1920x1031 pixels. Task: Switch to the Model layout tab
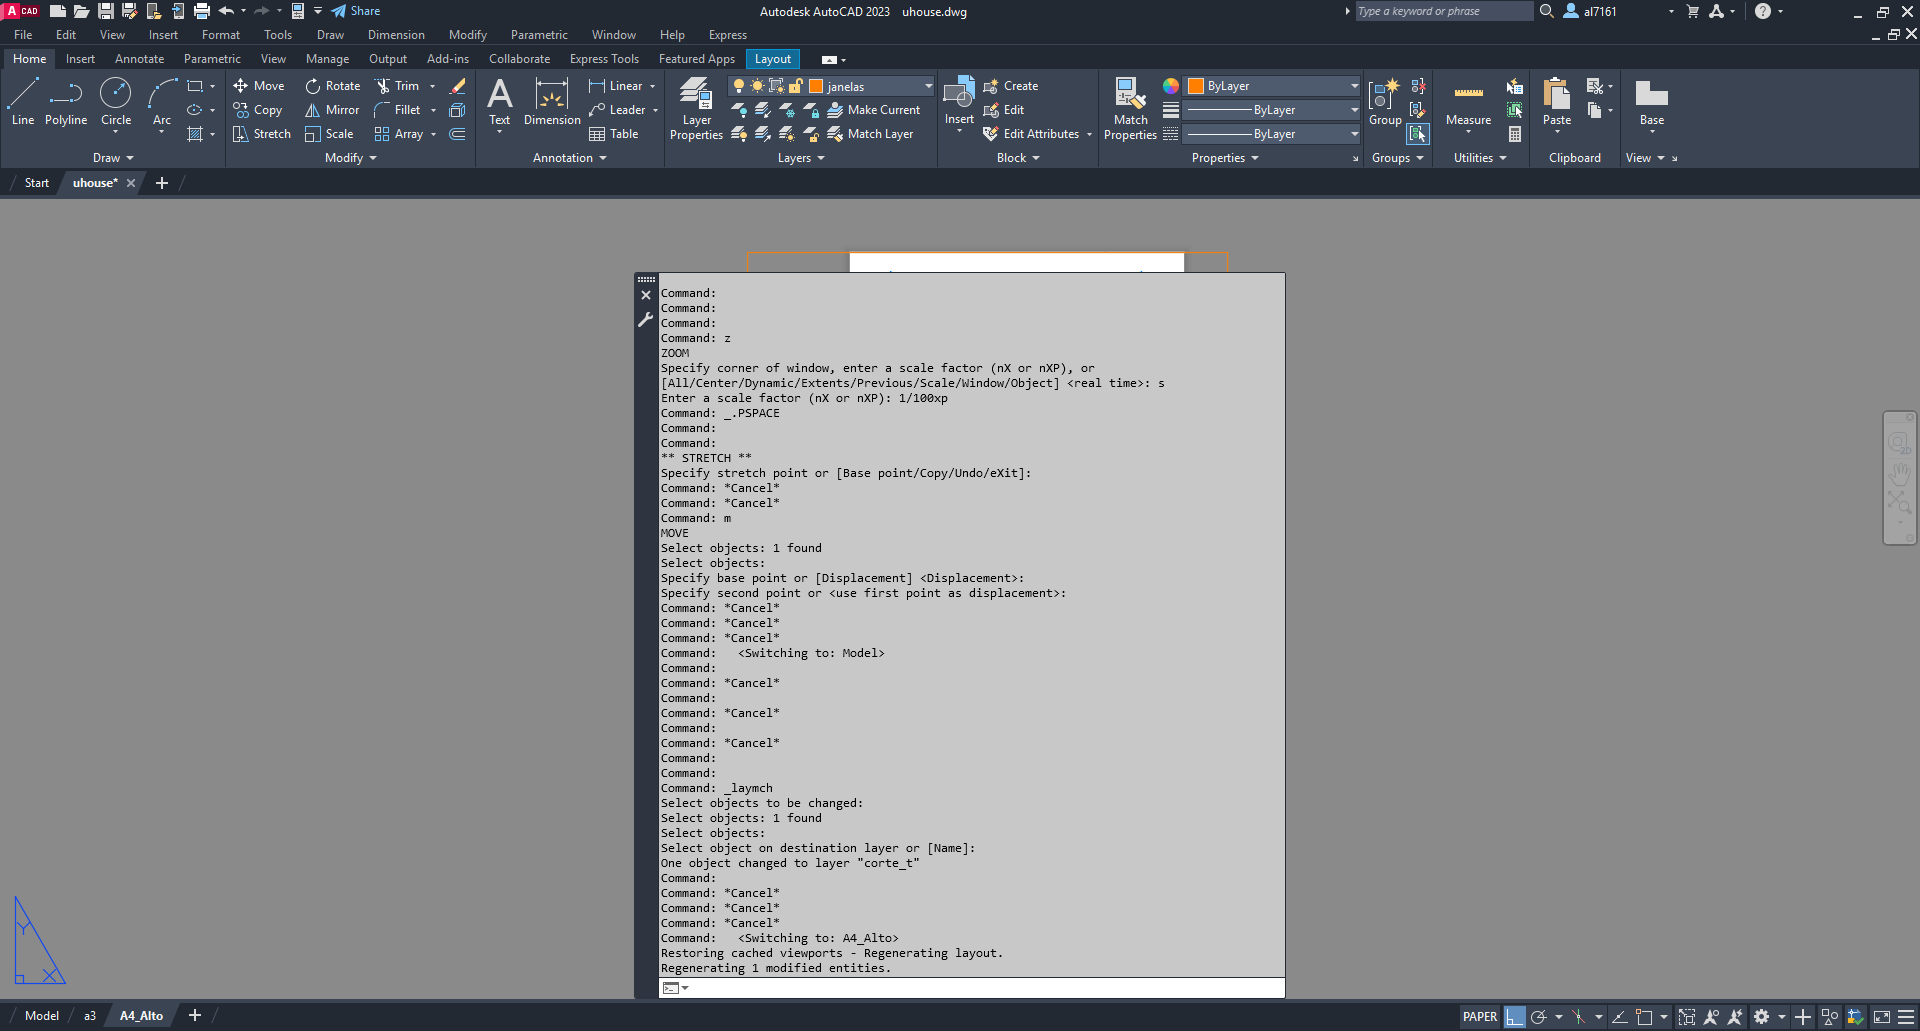point(42,1016)
